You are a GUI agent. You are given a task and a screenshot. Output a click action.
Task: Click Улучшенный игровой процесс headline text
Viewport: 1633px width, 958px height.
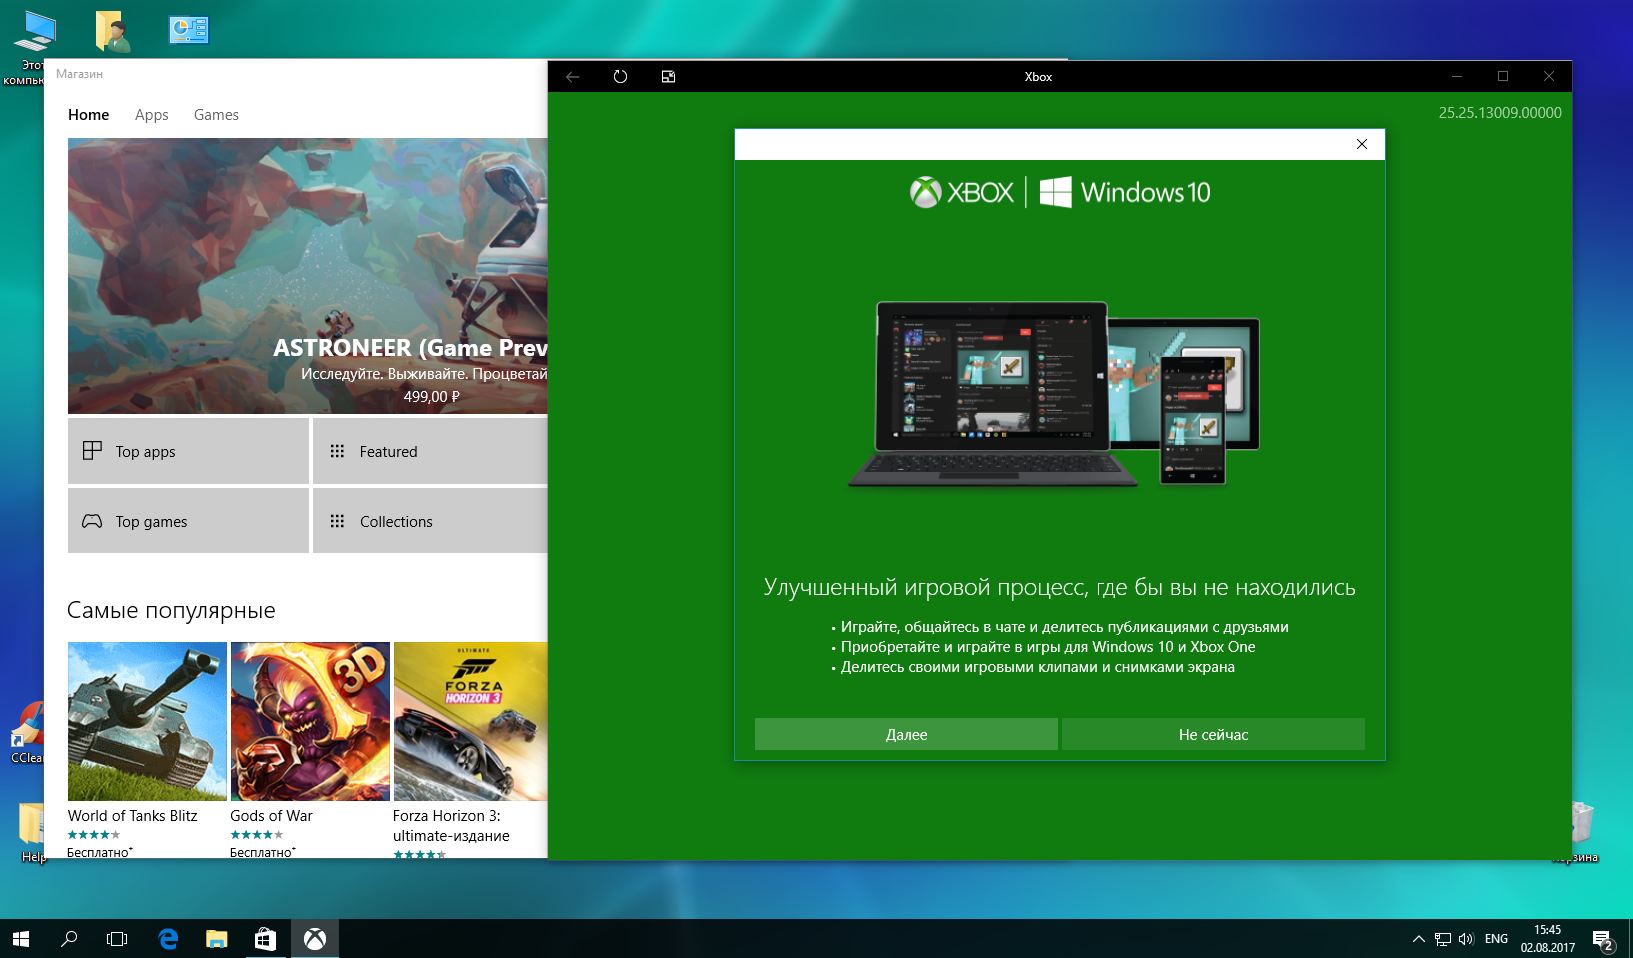[x=1059, y=587]
